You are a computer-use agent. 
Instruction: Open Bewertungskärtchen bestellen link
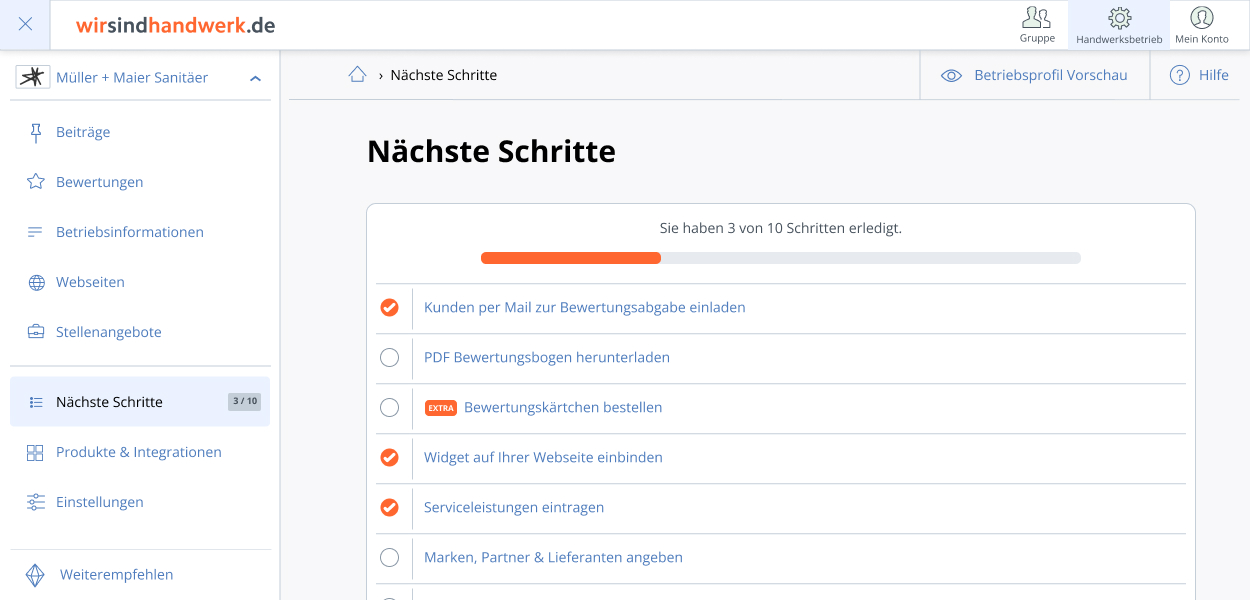(562, 407)
